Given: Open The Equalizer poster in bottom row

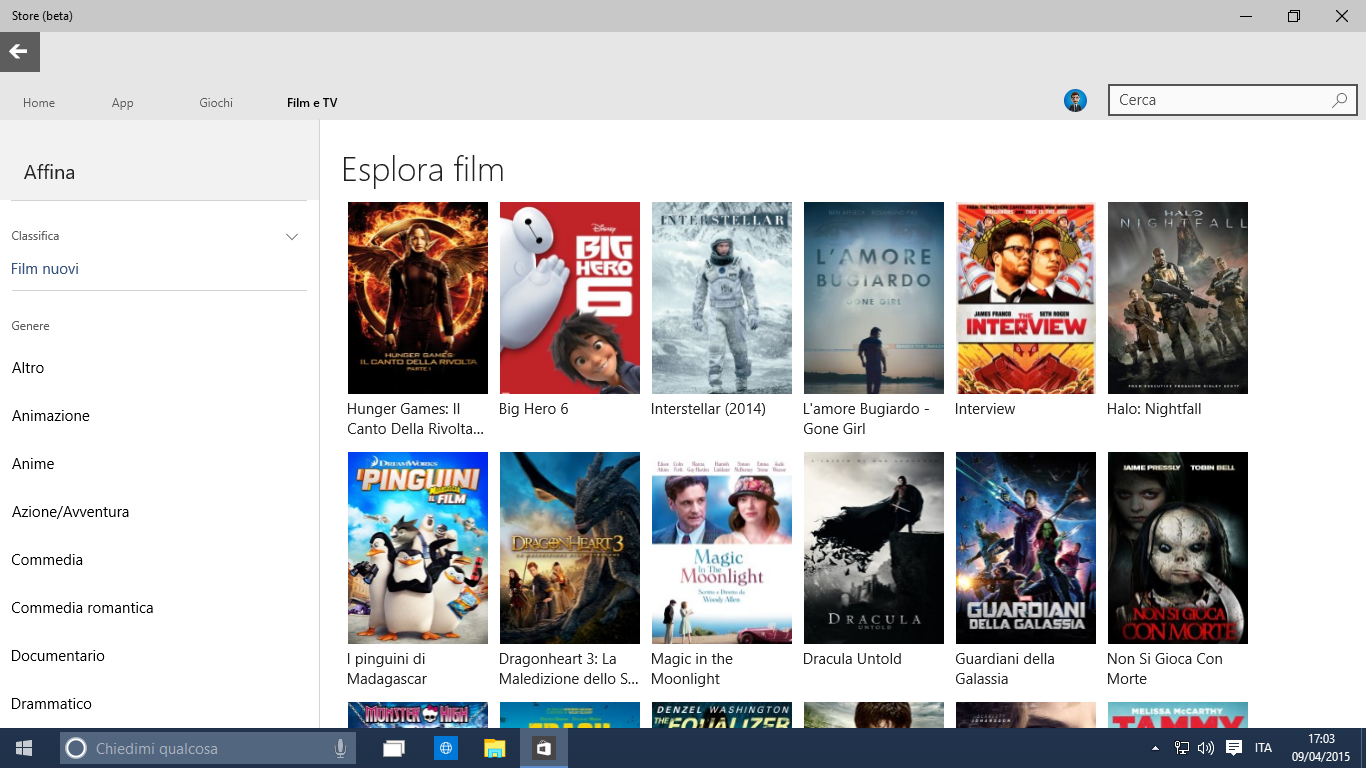Looking at the screenshot, I should tap(722, 715).
